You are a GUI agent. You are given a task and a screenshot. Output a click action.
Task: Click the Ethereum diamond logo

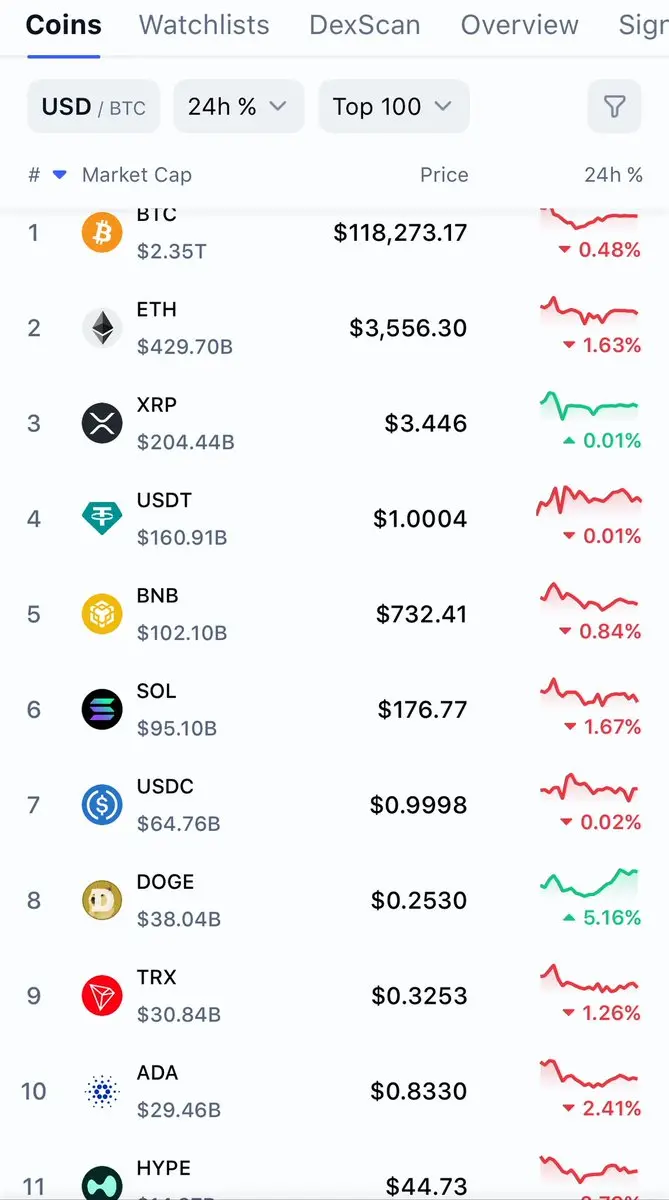click(102, 328)
